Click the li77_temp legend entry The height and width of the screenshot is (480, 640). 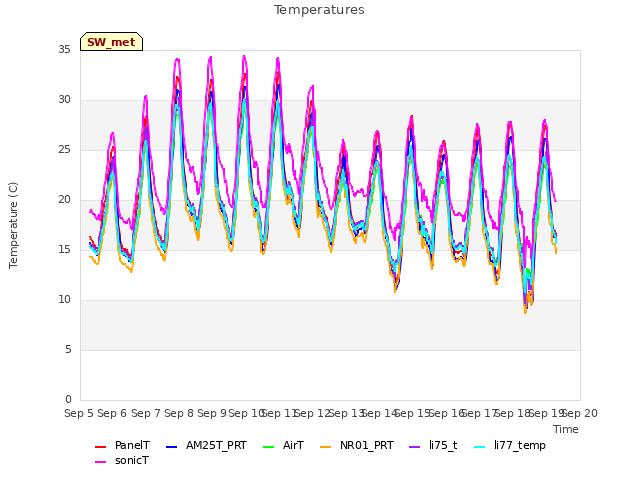click(510, 445)
